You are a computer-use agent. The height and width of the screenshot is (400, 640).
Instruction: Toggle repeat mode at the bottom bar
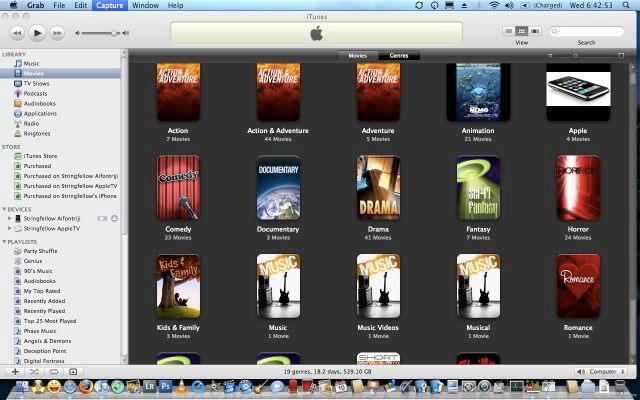56,371
